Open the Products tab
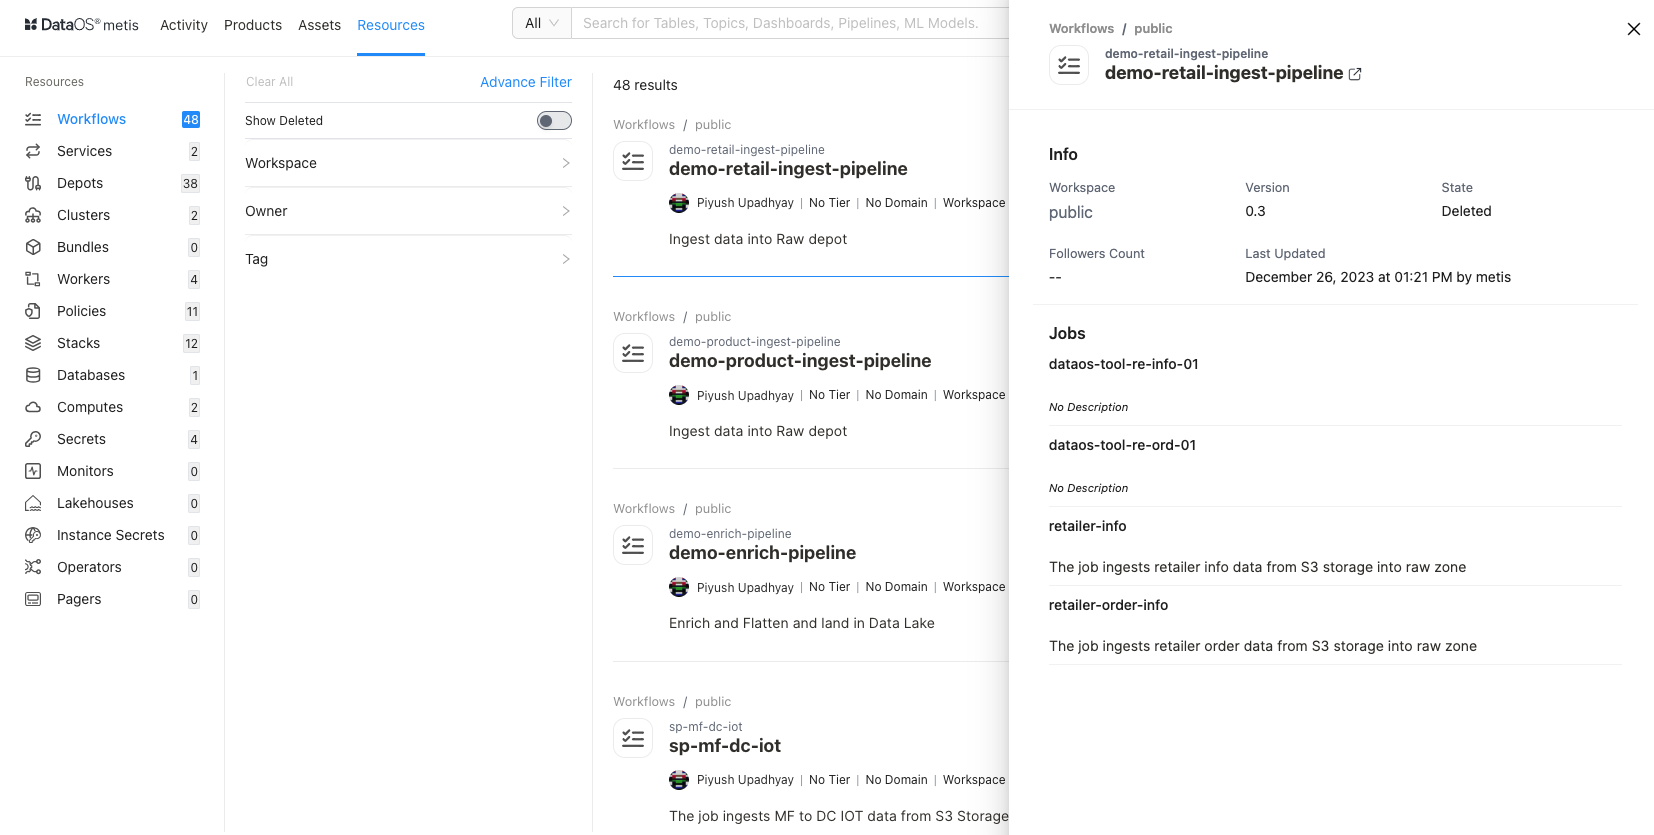 253,25
